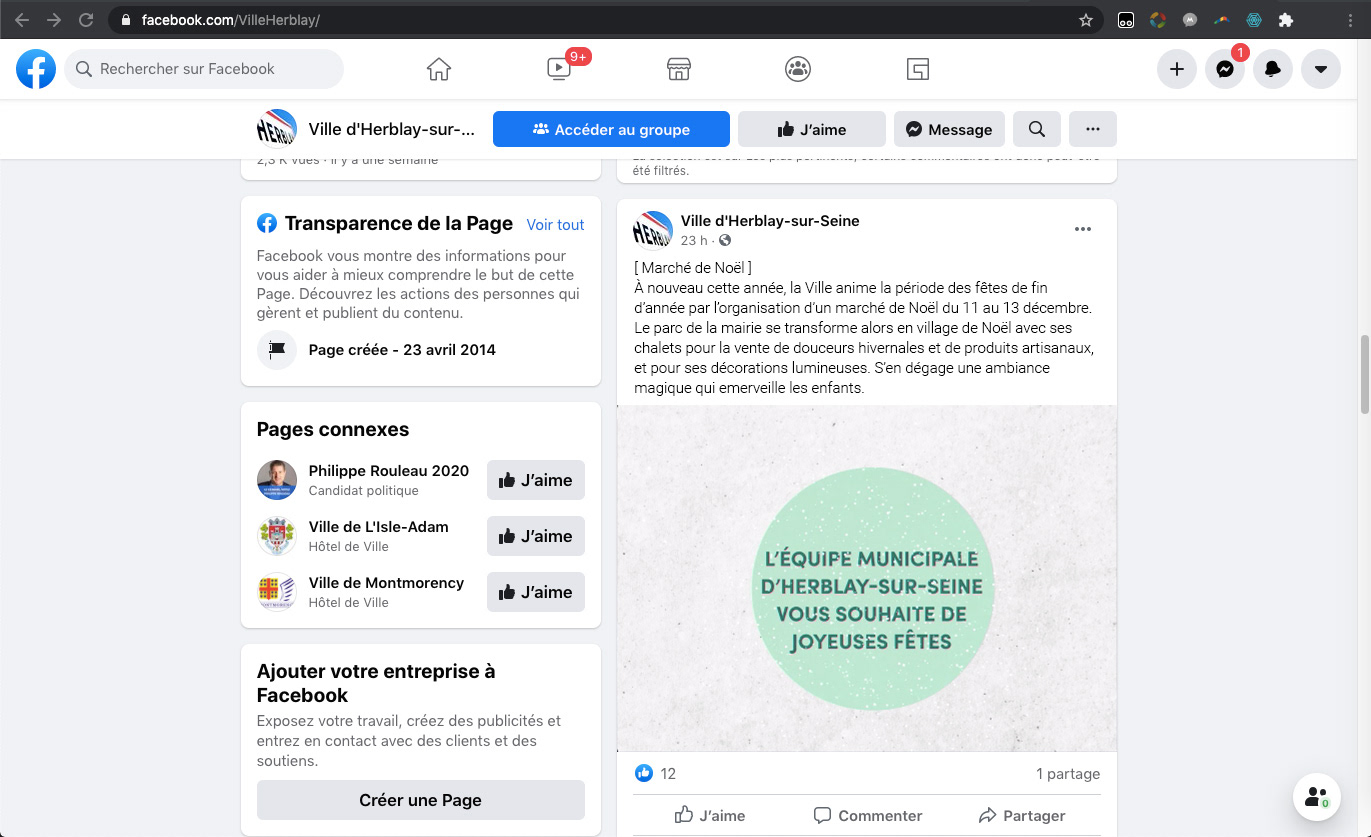Open the Marketplace icon
Image resolution: width=1371 pixels, height=837 pixels.
pyautogui.click(x=679, y=69)
